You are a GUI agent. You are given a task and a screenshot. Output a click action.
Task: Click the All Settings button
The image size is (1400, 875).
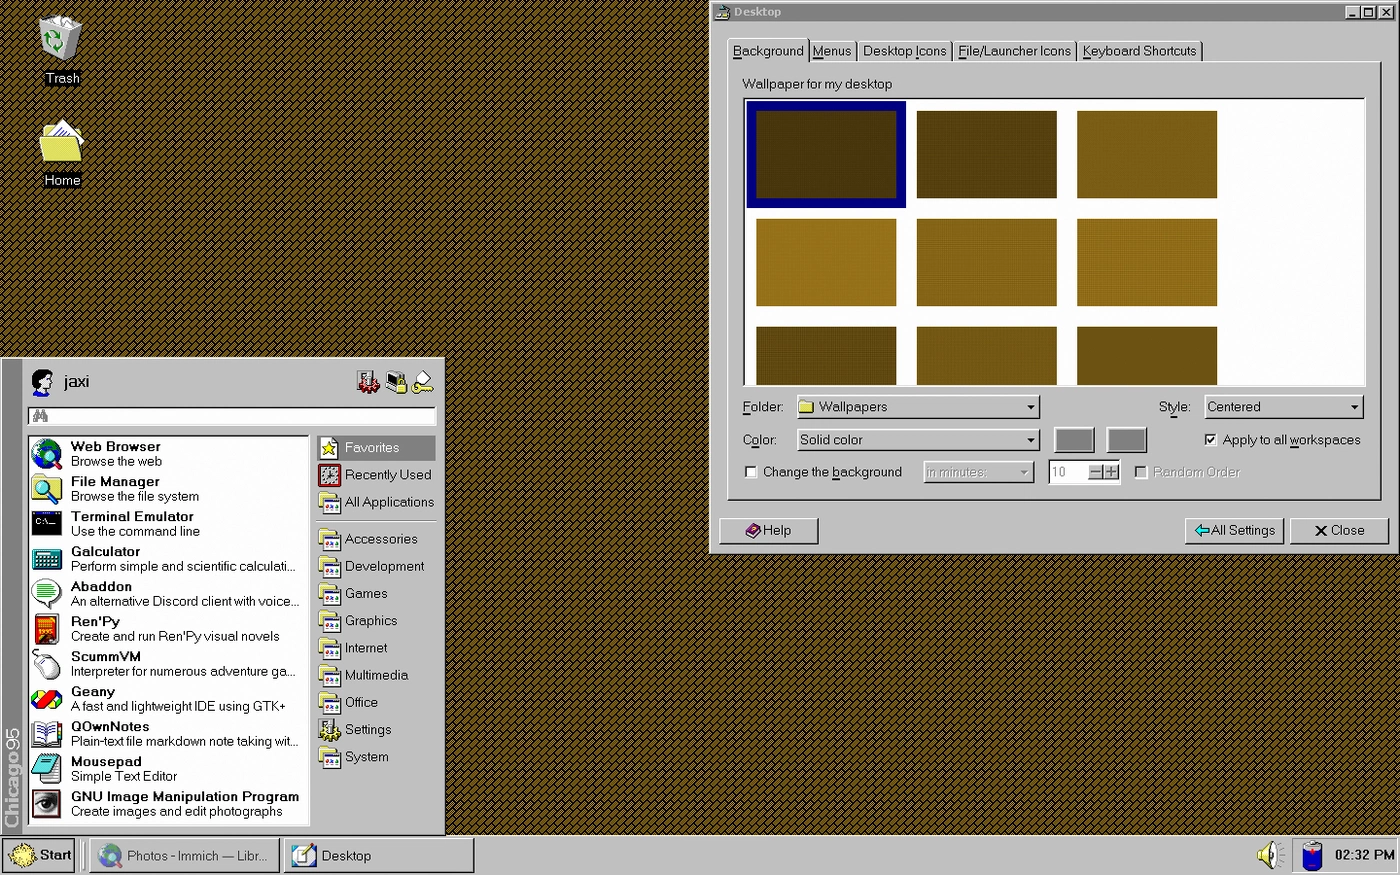pos(1235,531)
